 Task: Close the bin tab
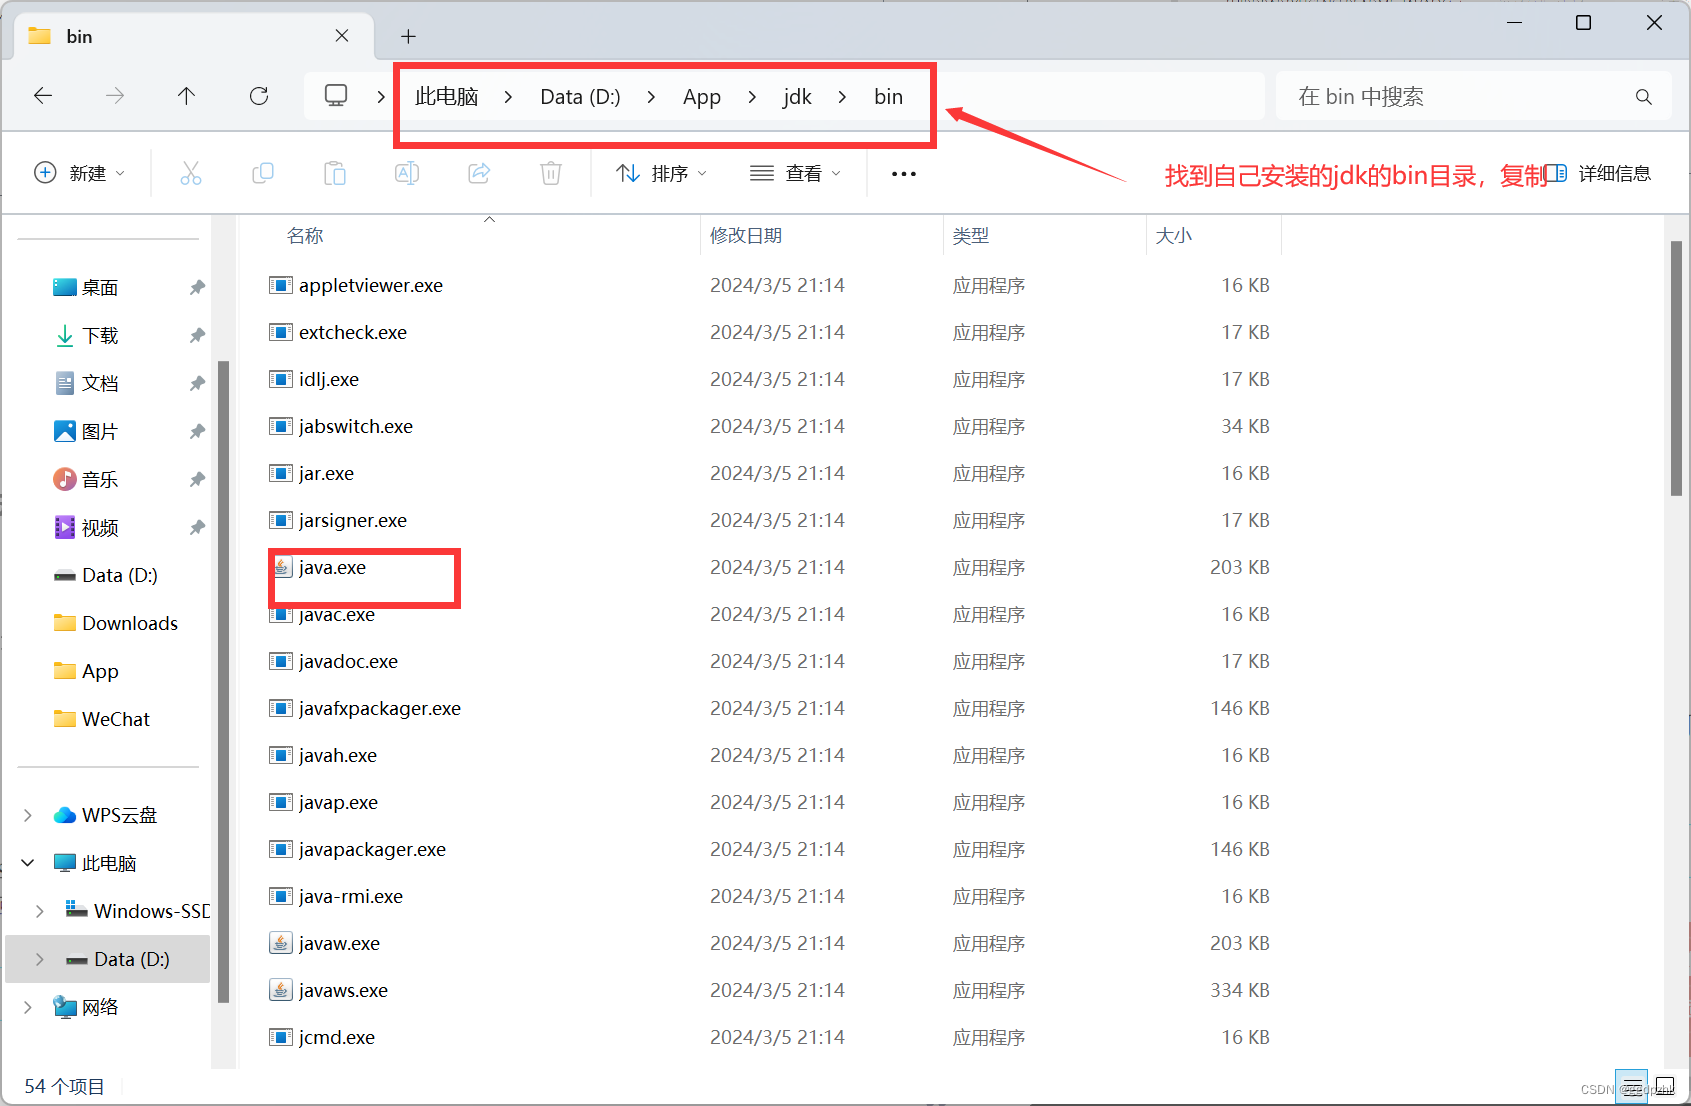[x=342, y=36]
